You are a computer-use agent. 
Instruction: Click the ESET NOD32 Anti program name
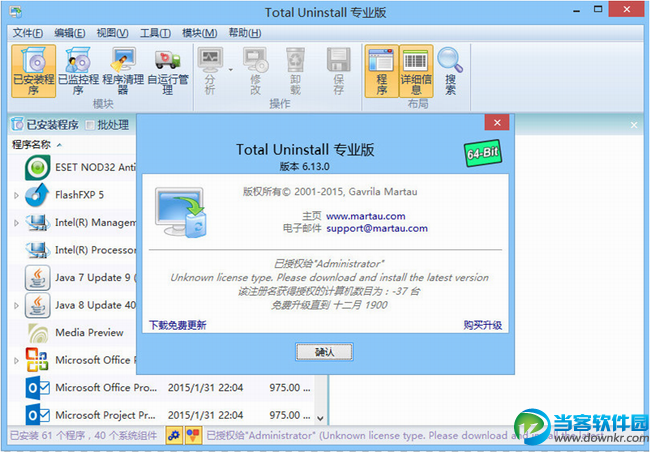pyautogui.click(x=95, y=167)
